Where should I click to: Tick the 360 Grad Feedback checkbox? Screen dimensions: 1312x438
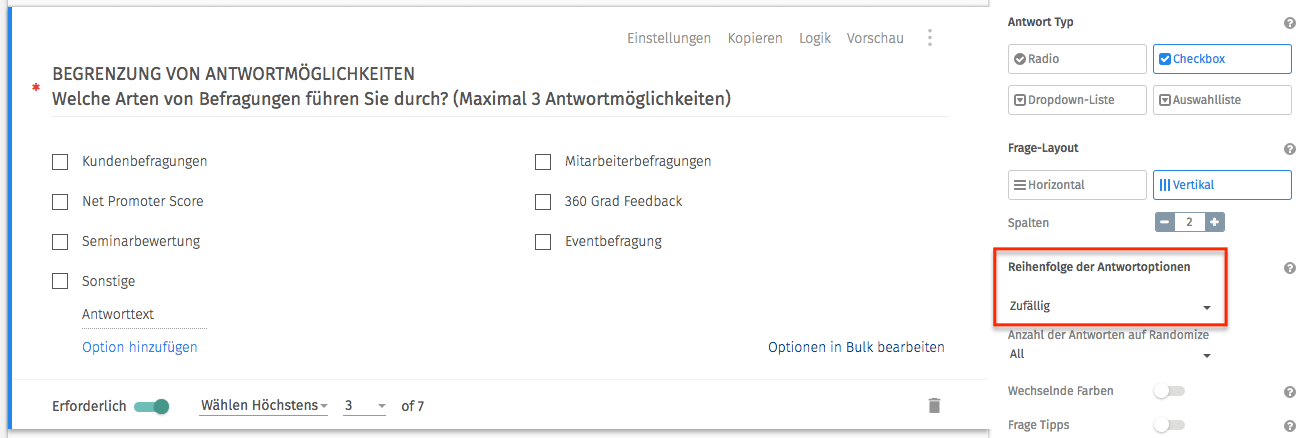click(x=543, y=201)
